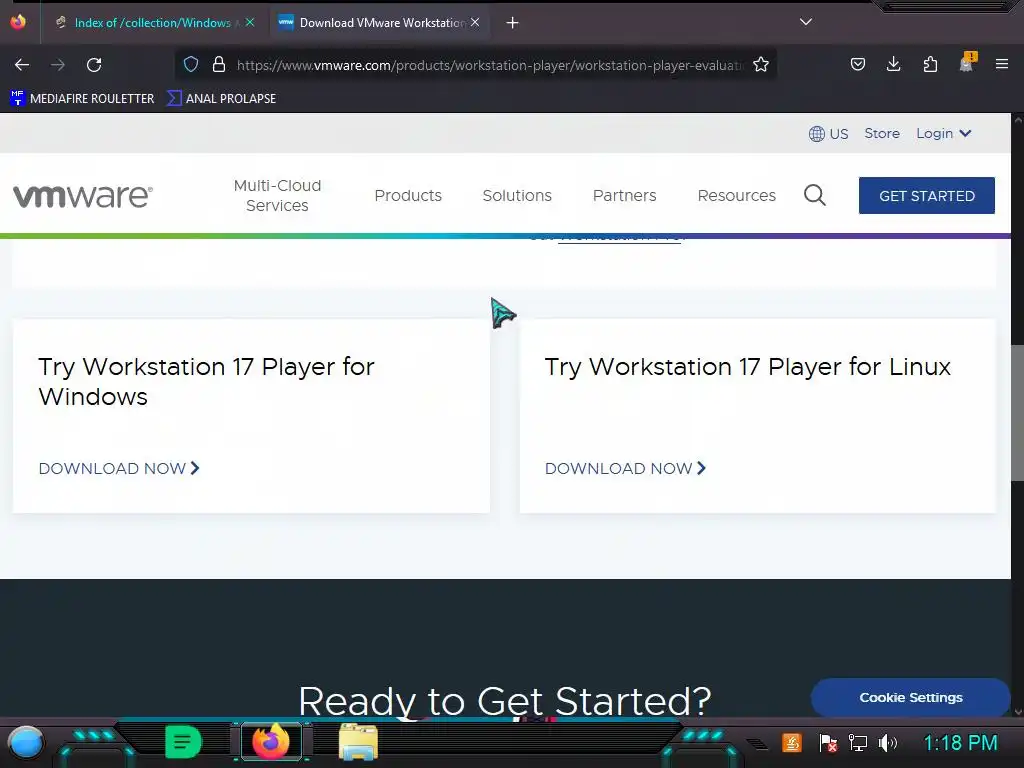This screenshot has width=1024, height=768.
Task: Open the notification extension icon
Action: pyautogui.click(x=967, y=63)
